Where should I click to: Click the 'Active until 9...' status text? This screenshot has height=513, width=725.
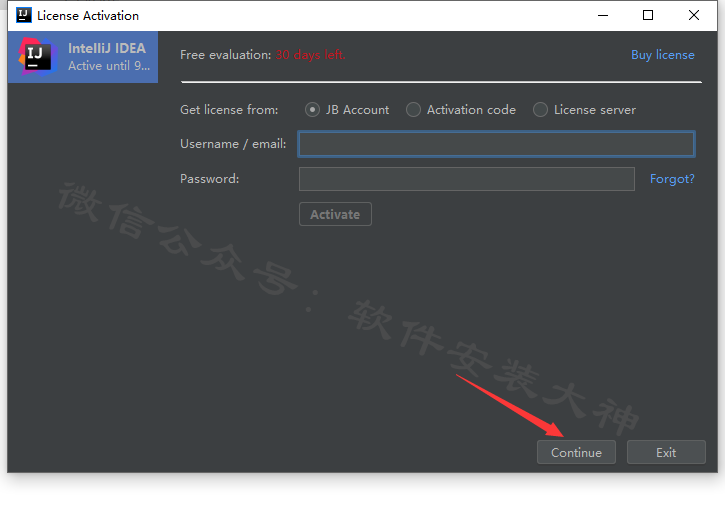[109, 66]
